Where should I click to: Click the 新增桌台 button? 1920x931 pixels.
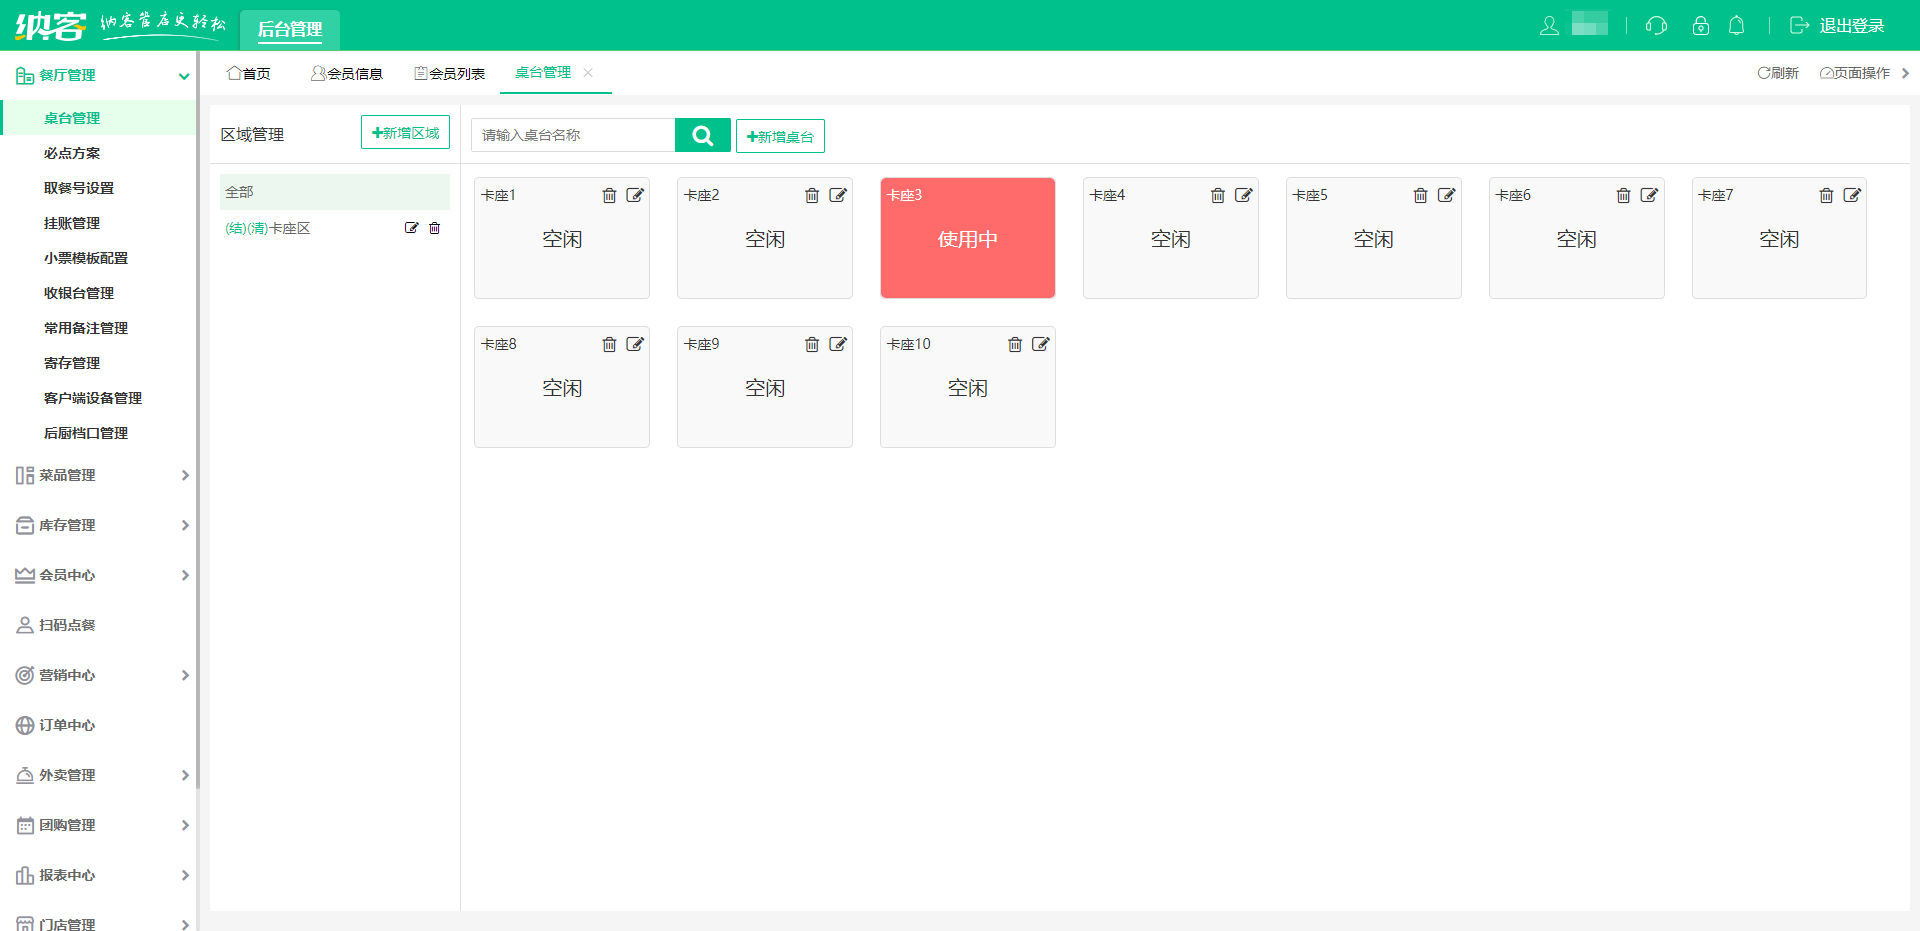pyautogui.click(x=780, y=137)
